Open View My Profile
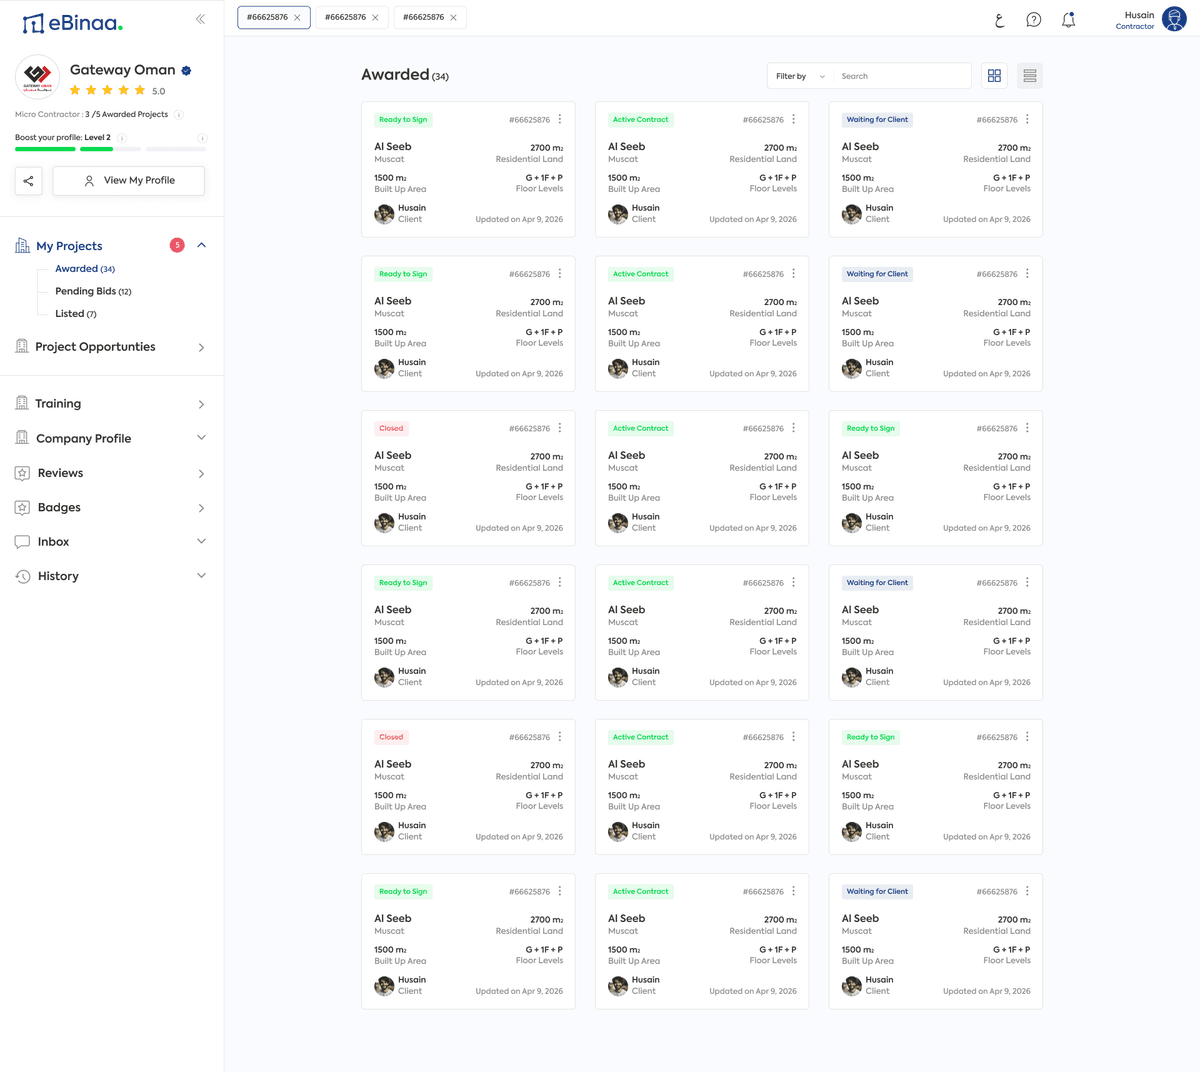This screenshot has width=1200, height=1072. tap(128, 181)
